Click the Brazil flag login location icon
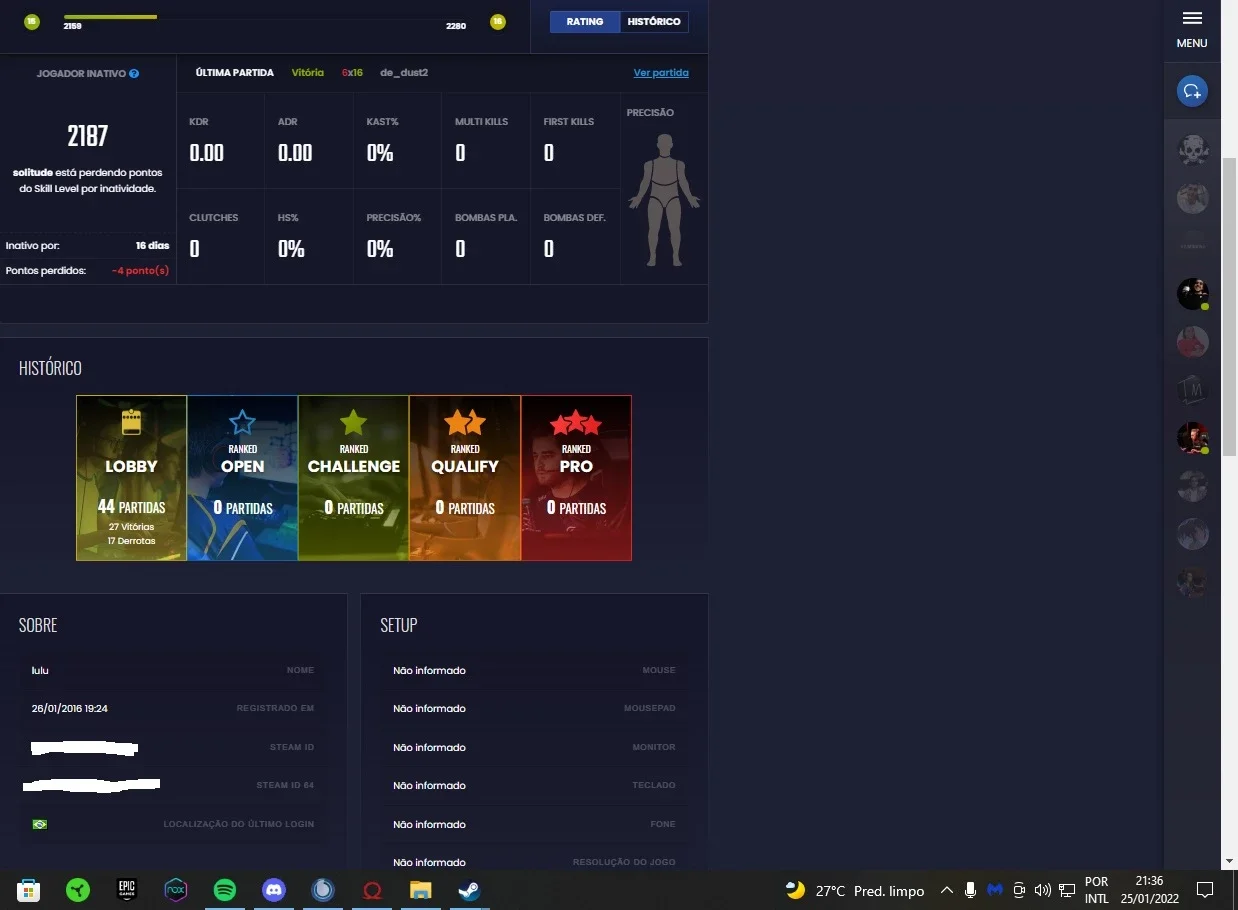This screenshot has width=1238, height=910. [40, 824]
